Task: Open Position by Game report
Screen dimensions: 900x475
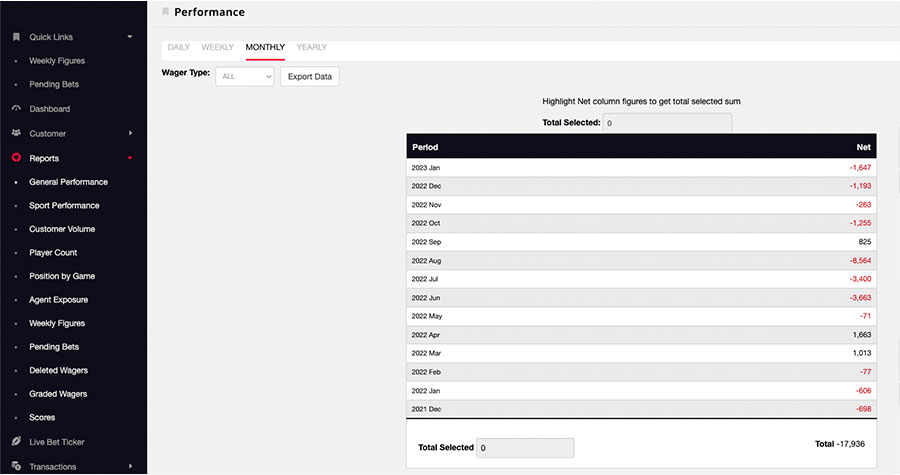Action: coord(62,276)
